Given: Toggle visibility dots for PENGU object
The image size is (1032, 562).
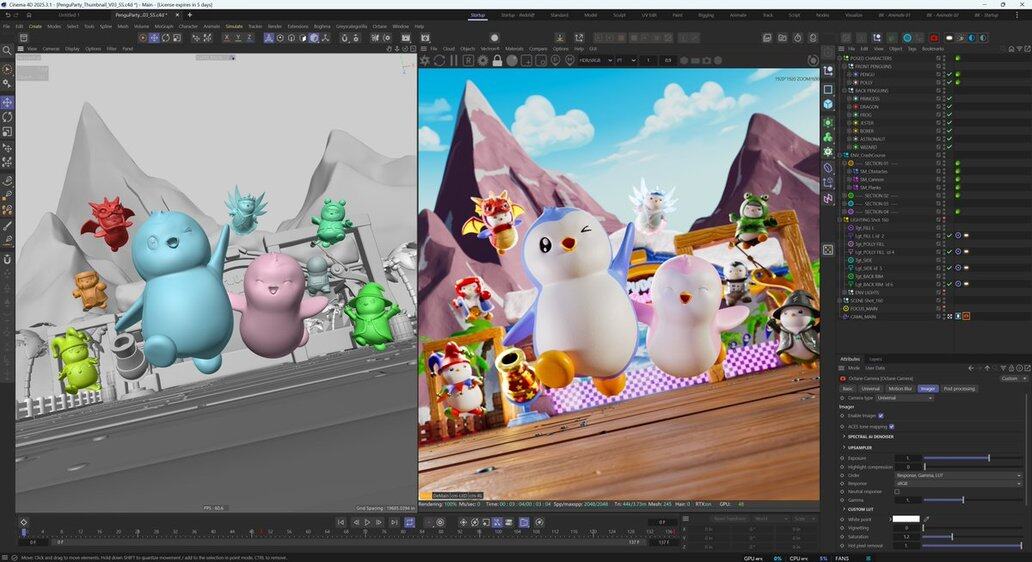Looking at the screenshot, I should tap(943, 74).
